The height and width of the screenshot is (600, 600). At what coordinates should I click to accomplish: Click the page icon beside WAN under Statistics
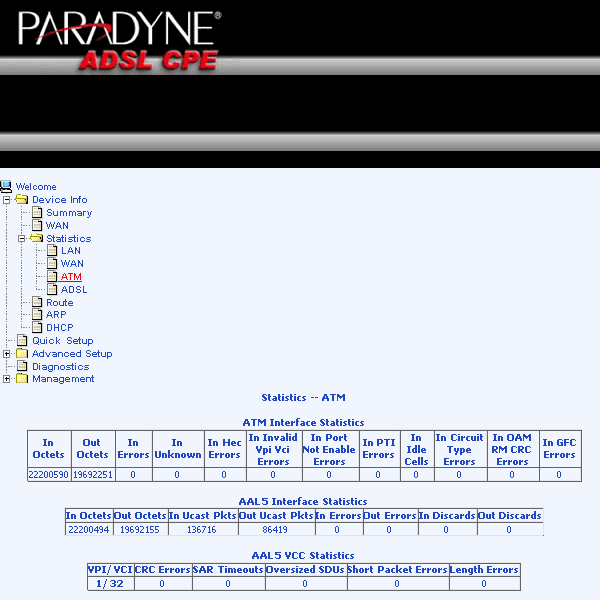tap(52, 264)
